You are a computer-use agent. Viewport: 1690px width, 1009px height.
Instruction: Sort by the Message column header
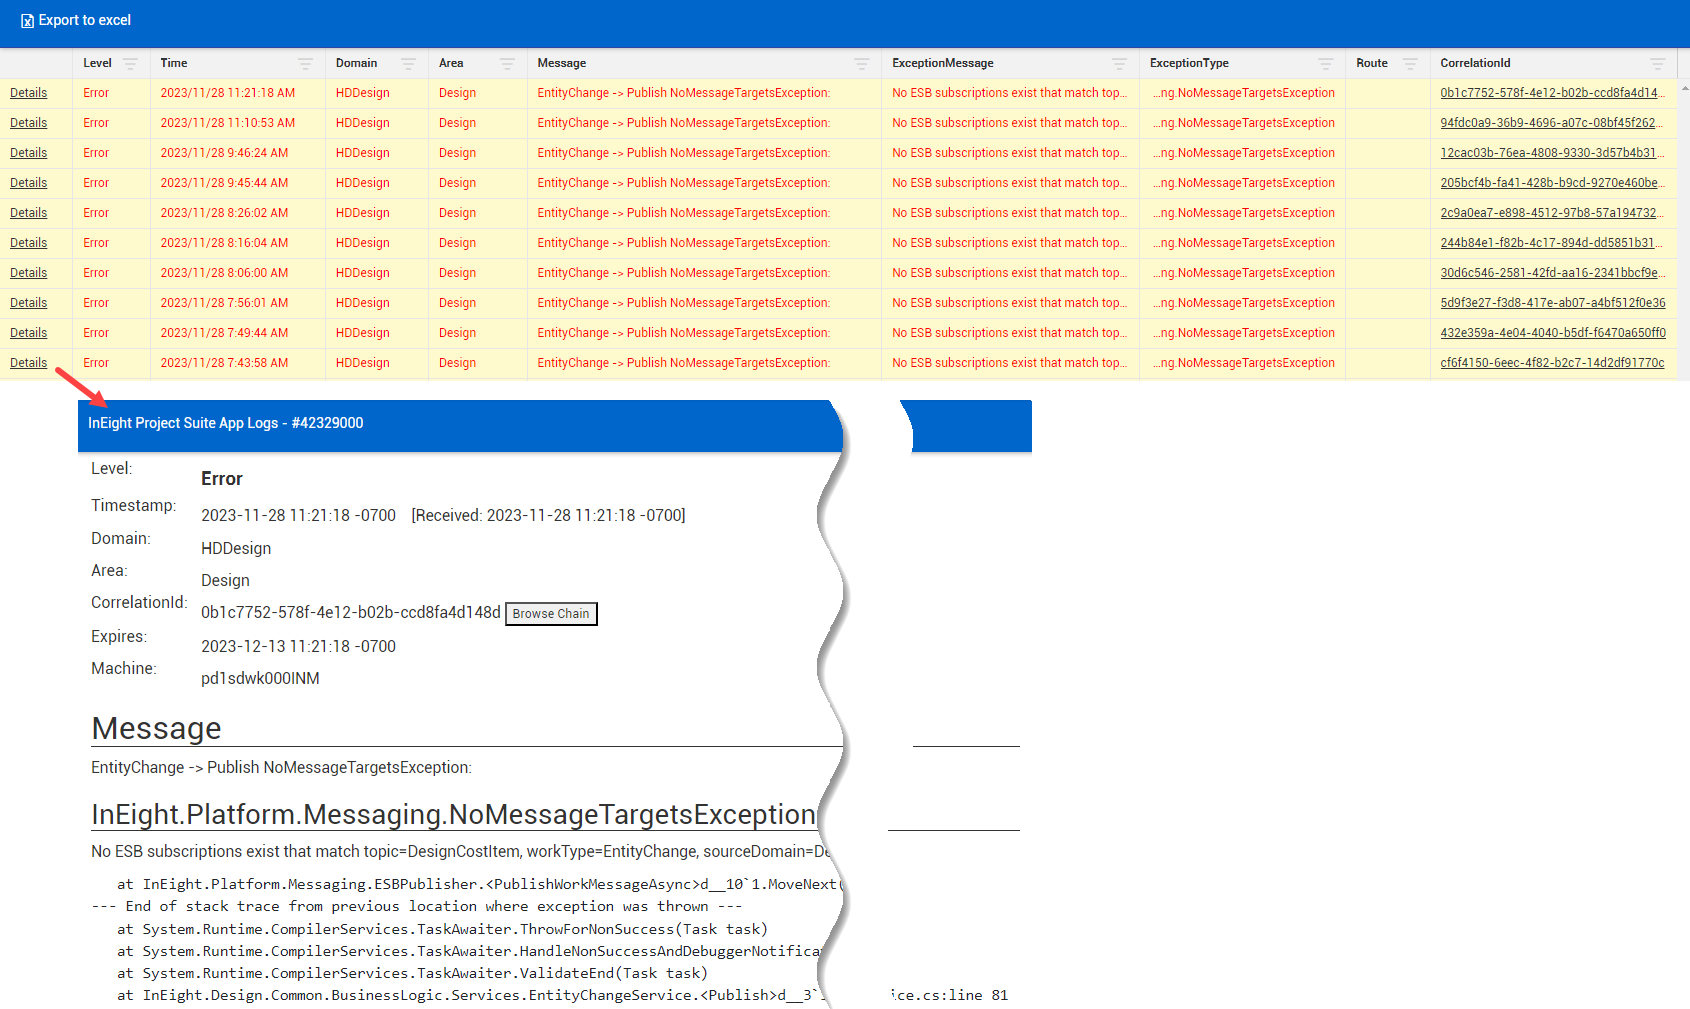562,63
